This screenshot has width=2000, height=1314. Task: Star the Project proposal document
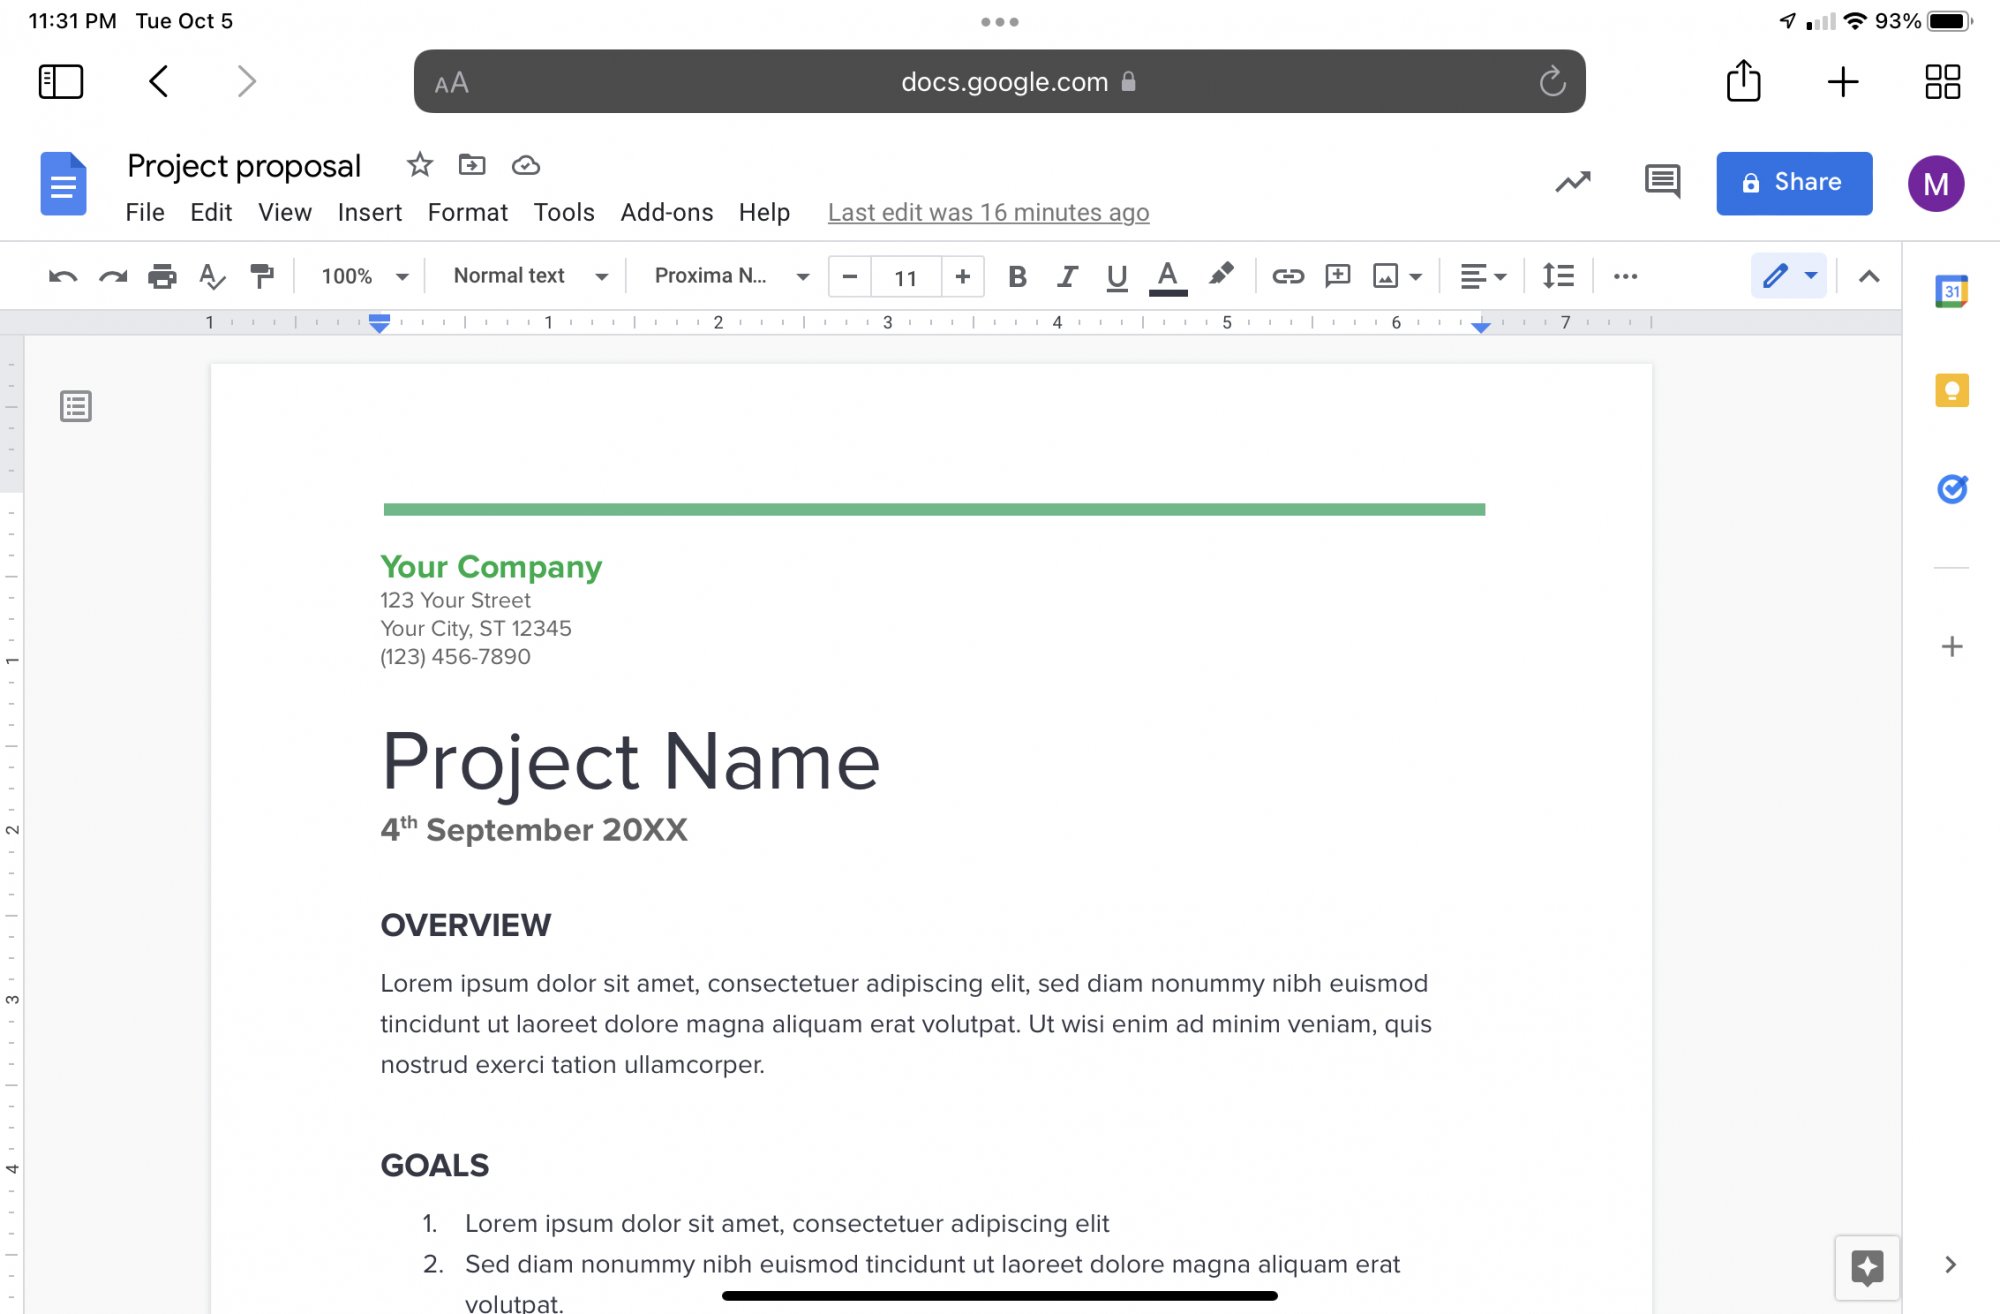(x=419, y=165)
